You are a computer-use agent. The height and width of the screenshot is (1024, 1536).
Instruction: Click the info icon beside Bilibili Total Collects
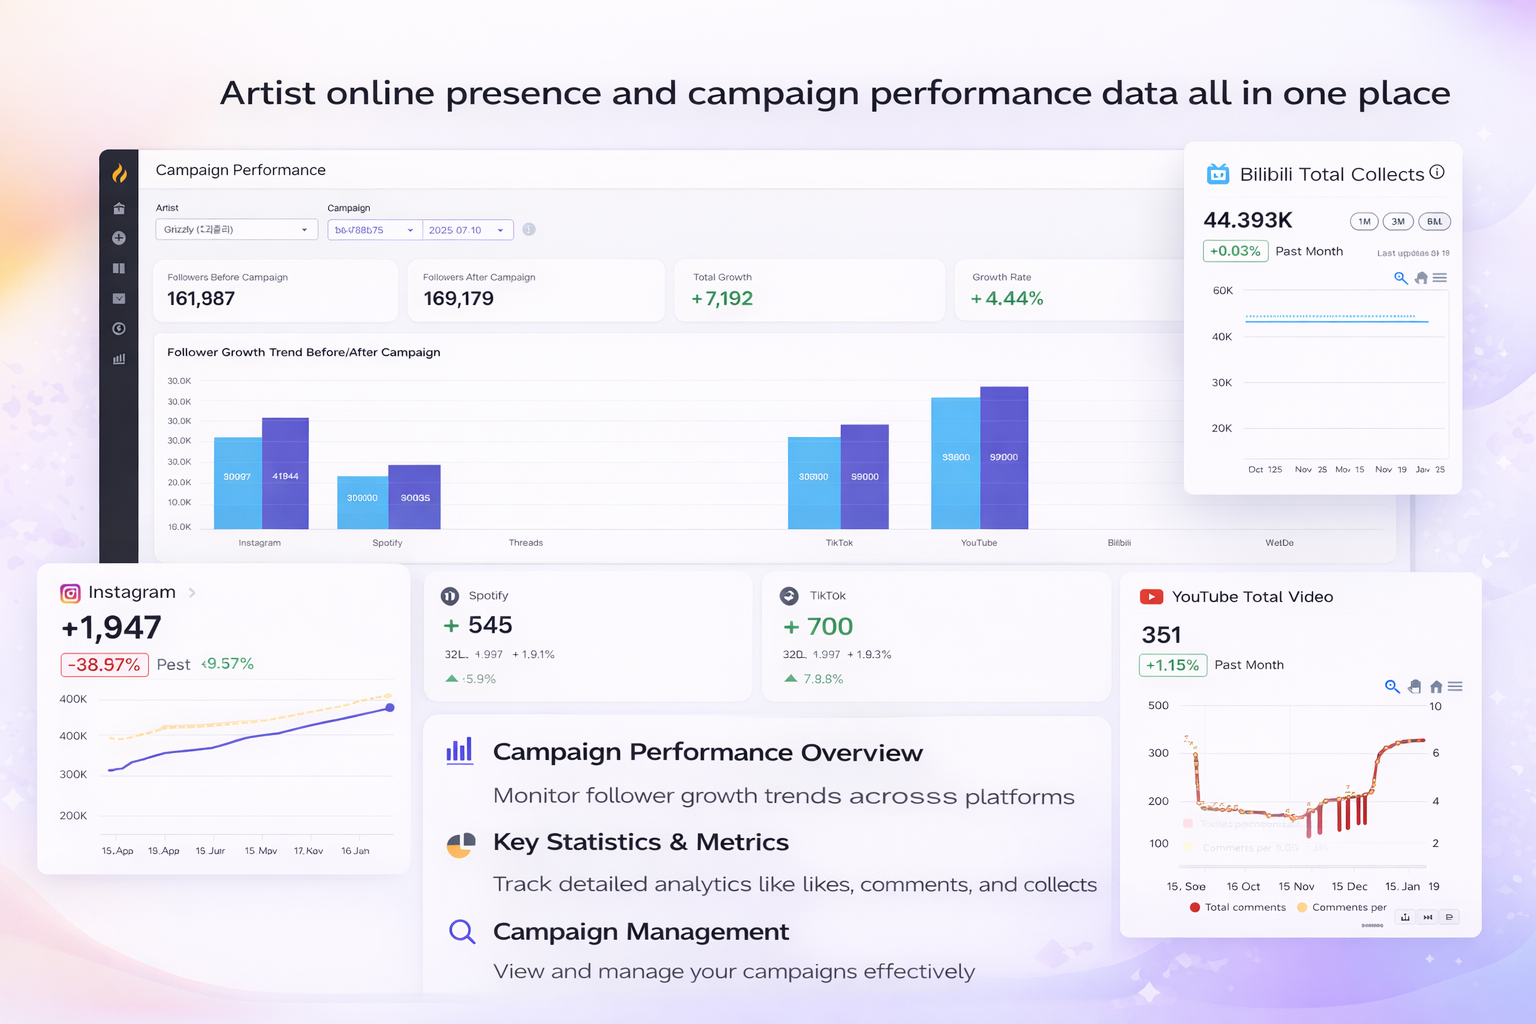coord(1437,172)
